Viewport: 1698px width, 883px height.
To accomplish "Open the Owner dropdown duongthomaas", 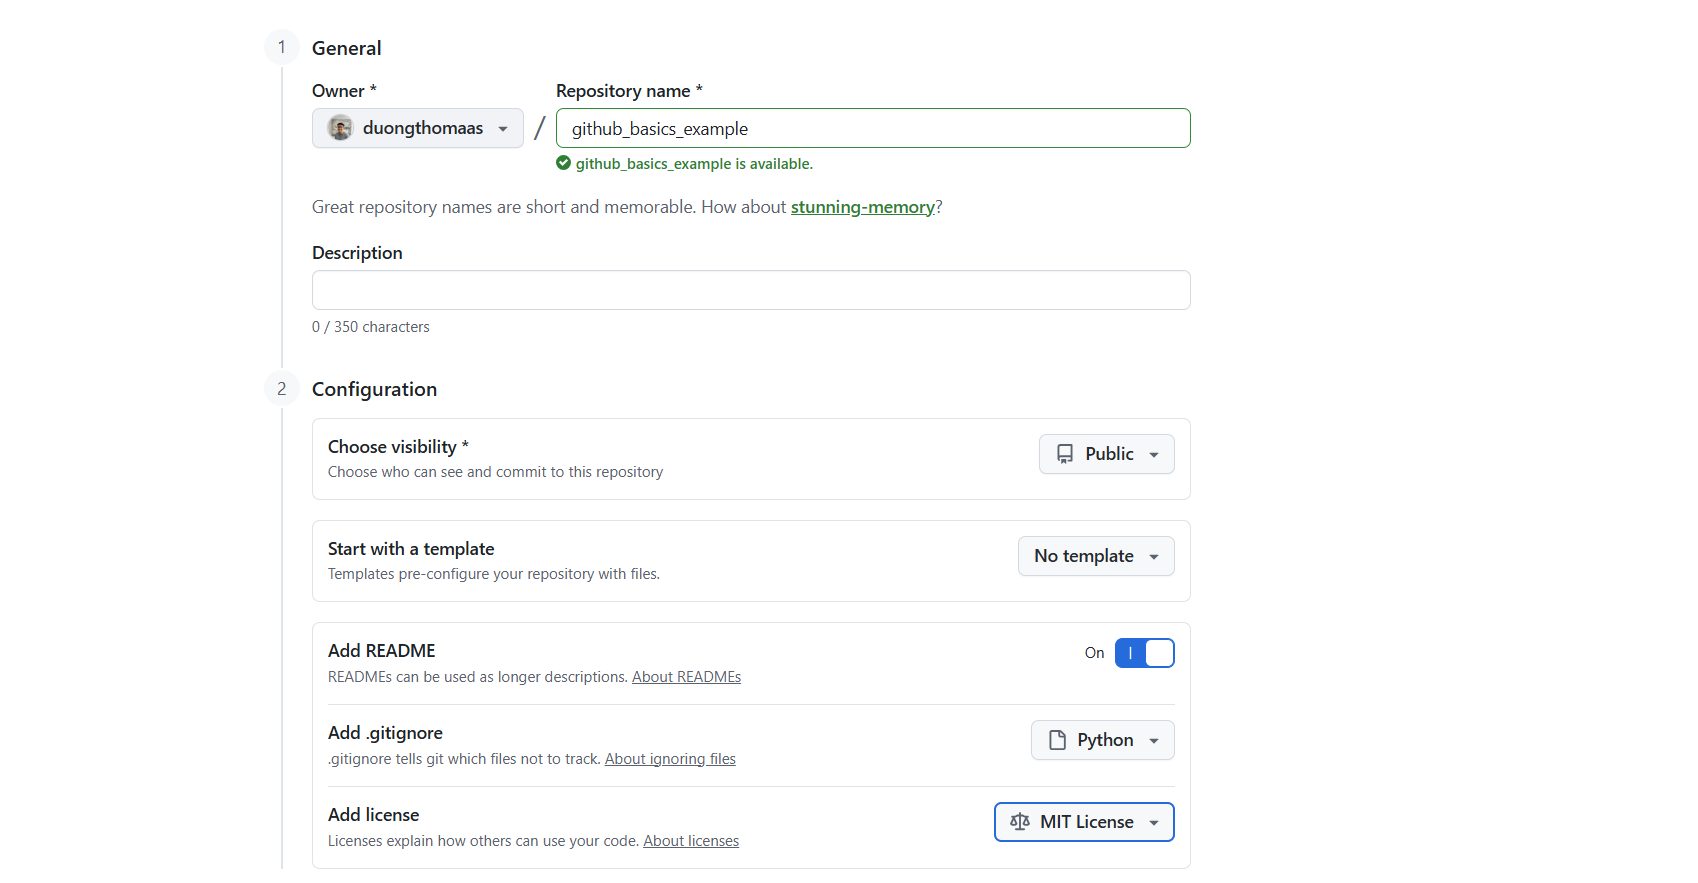I will point(418,128).
